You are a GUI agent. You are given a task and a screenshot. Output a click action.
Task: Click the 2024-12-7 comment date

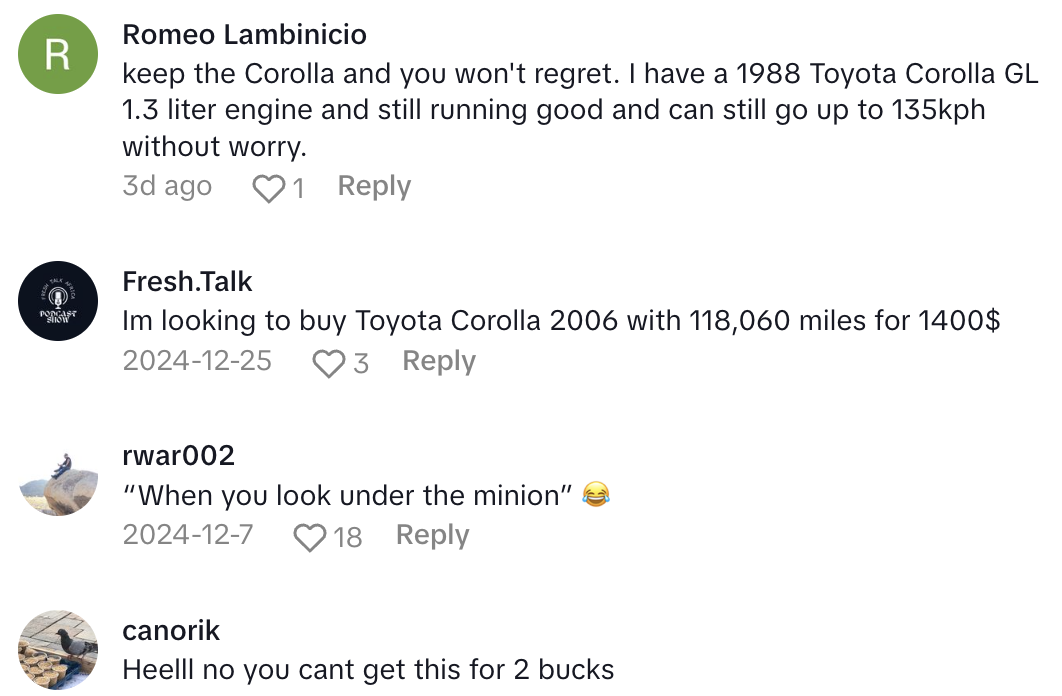coord(188,535)
